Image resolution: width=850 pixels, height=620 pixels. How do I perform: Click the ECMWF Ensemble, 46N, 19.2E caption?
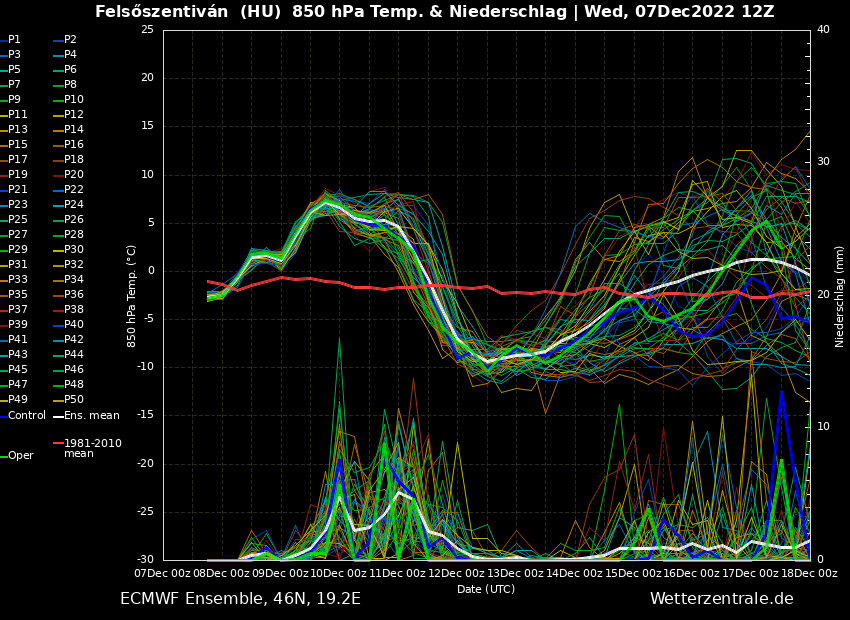tap(240, 599)
